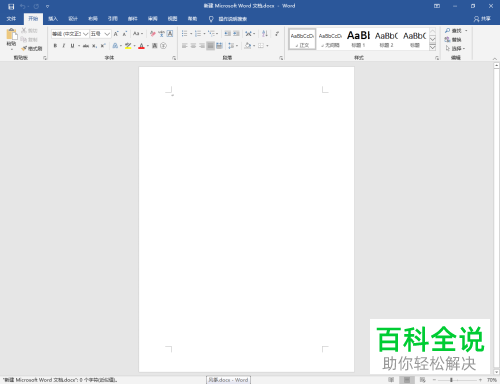Decrease paragraph indent
This screenshot has width=500, height=384.
tap(228, 34)
